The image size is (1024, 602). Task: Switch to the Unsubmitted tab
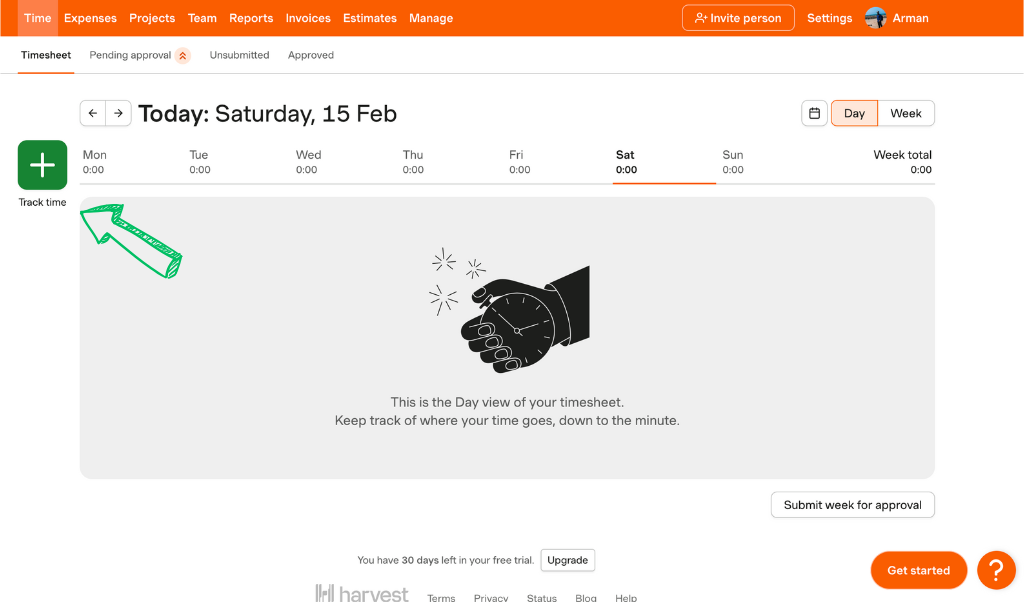point(239,55)
